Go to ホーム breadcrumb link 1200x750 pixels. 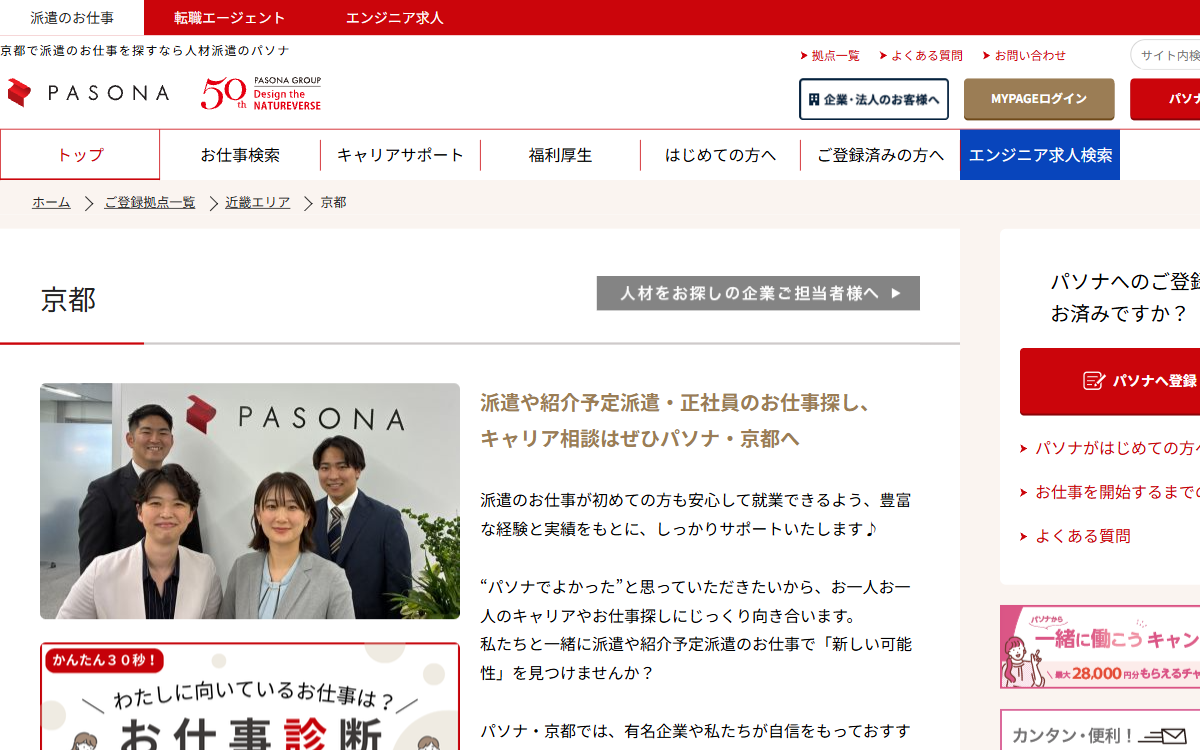[x=51, y=203]
